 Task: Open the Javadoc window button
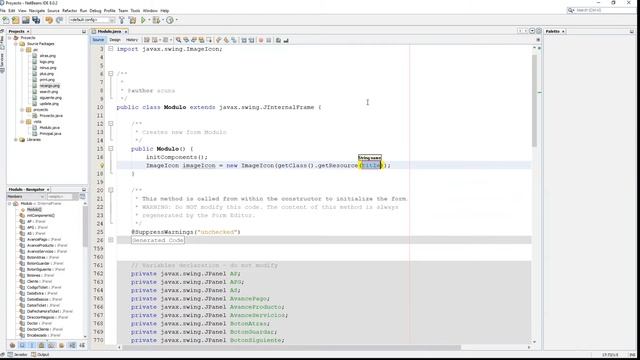(18, 355)
